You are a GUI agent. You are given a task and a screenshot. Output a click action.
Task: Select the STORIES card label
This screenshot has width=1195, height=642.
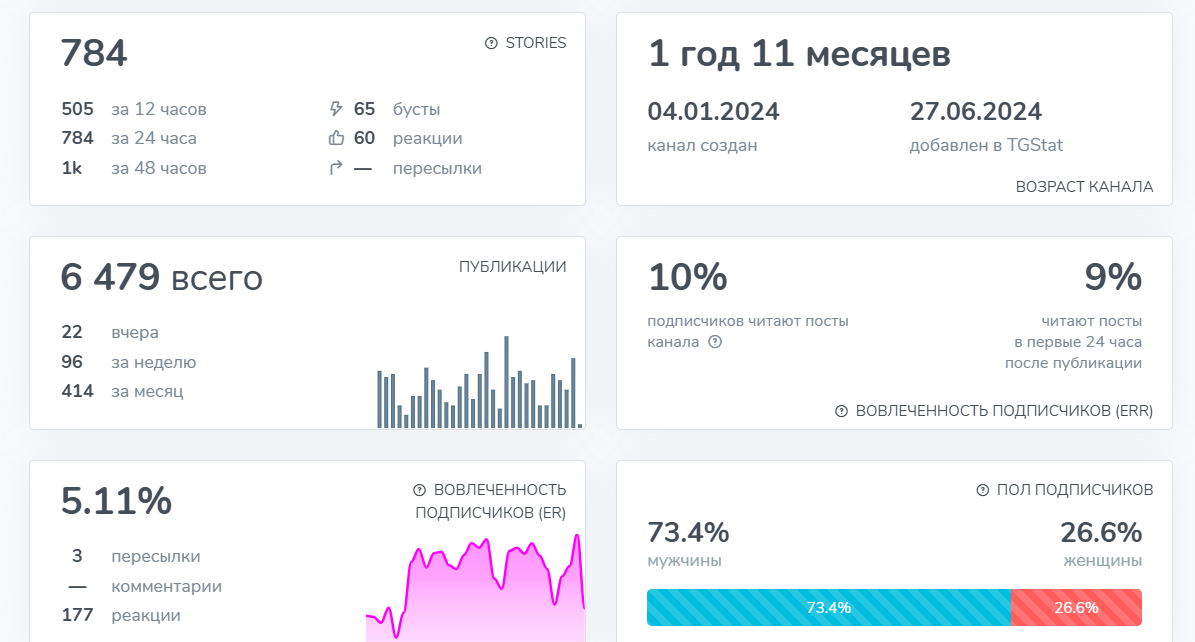point(535,43)
